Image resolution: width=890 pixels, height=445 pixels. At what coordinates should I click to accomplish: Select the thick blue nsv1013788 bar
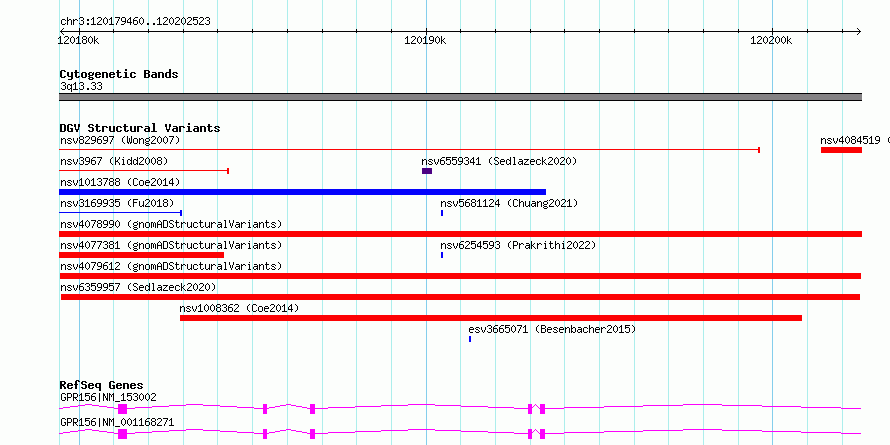303,192
